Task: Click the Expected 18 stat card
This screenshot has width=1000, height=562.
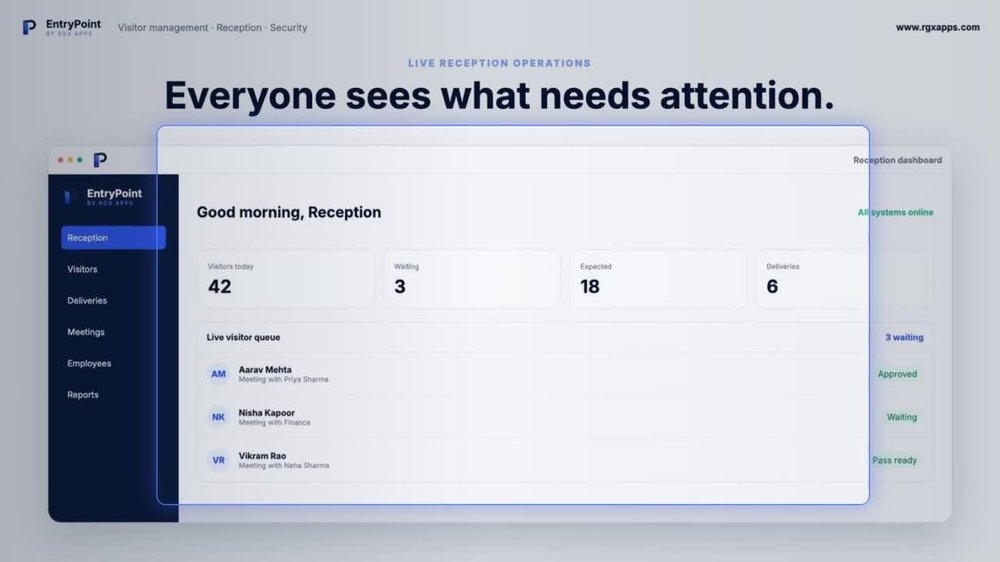Action: tap(658, 279)
